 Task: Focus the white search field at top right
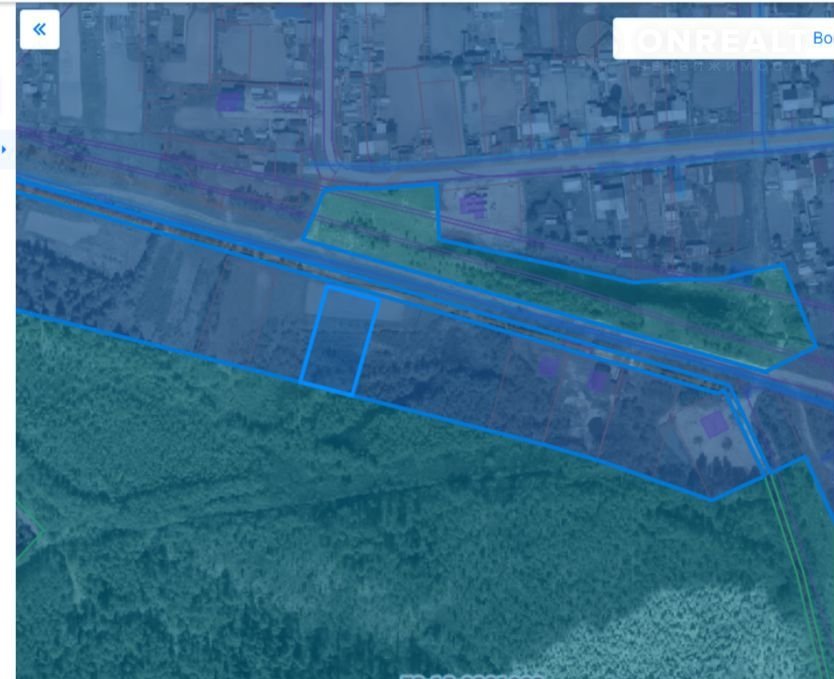pos(723,38)
